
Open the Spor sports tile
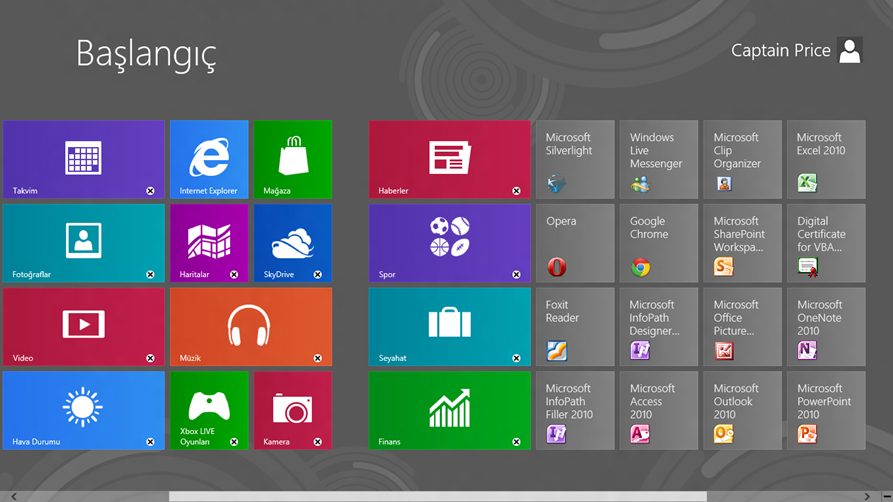coord(449,243)
